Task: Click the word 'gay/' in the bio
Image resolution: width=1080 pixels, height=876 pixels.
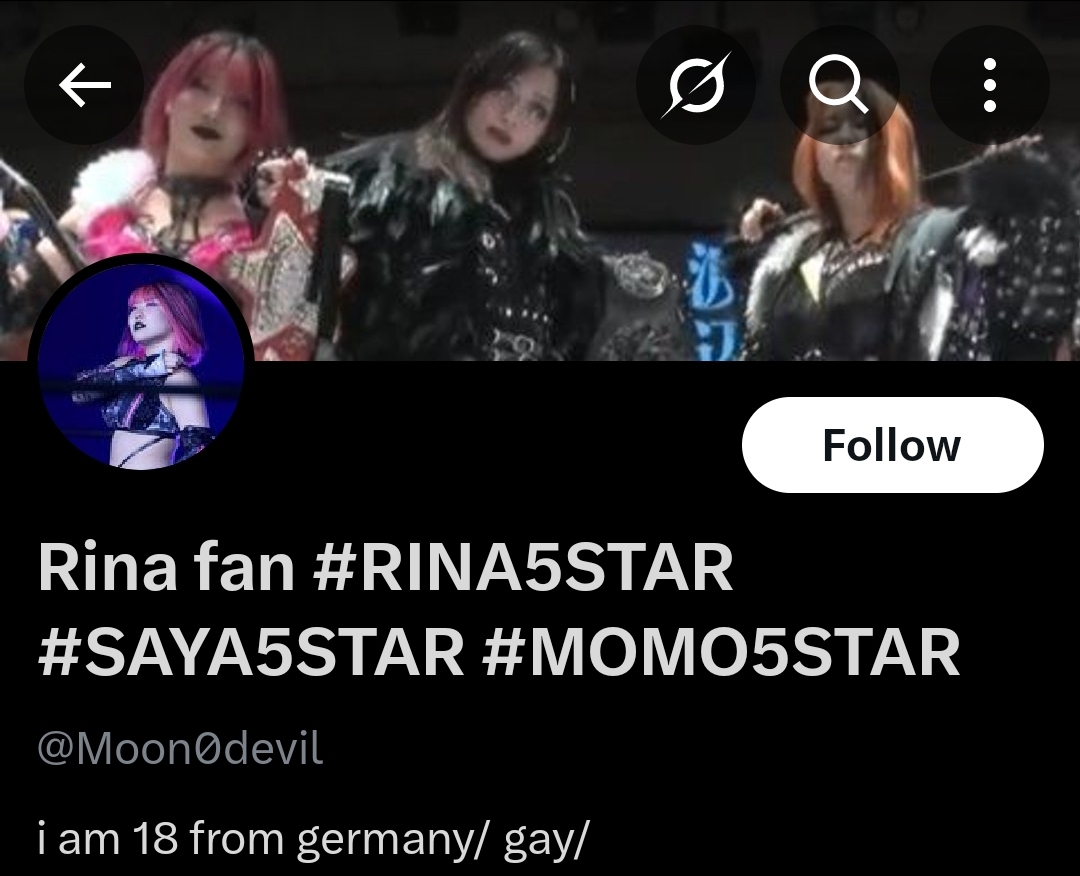Action: pyautogui.click(x=548, y=840)
